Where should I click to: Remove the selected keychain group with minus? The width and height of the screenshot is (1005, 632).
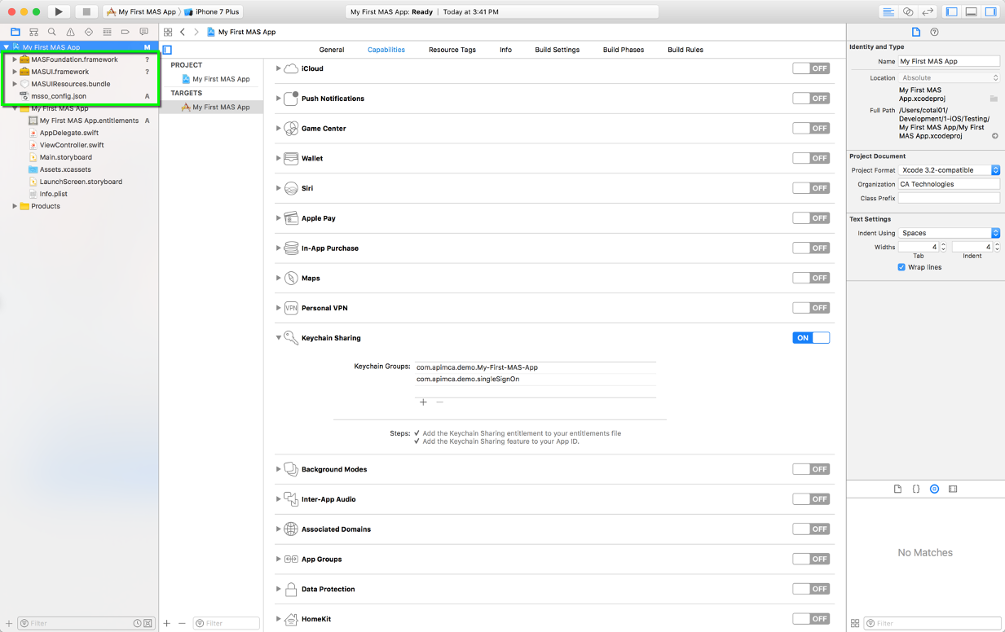click(x=440, y=402)
